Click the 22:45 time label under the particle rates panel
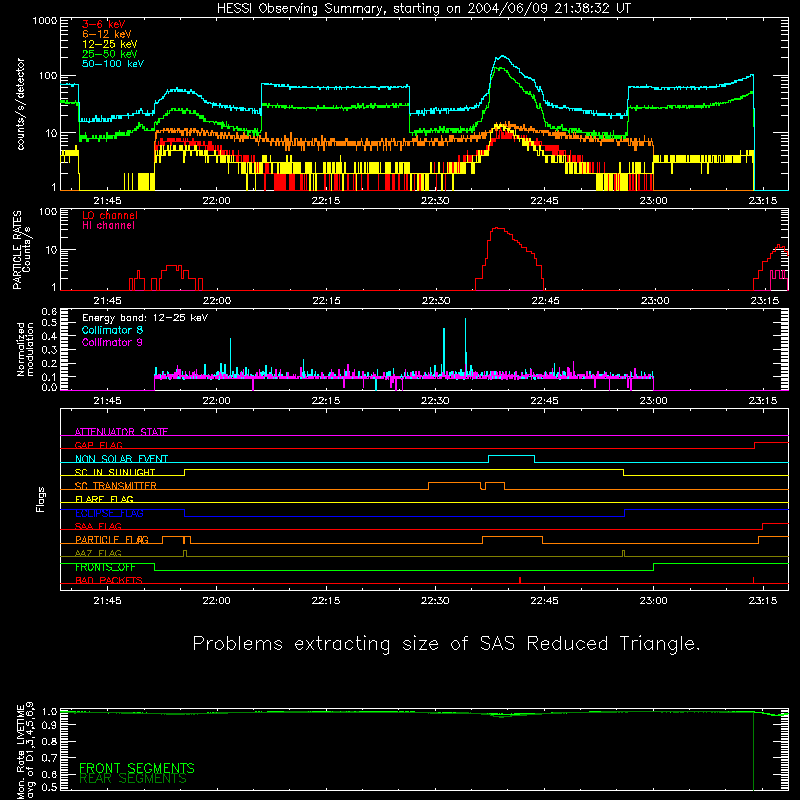800x800 pixels. click(x=545, y=301)
